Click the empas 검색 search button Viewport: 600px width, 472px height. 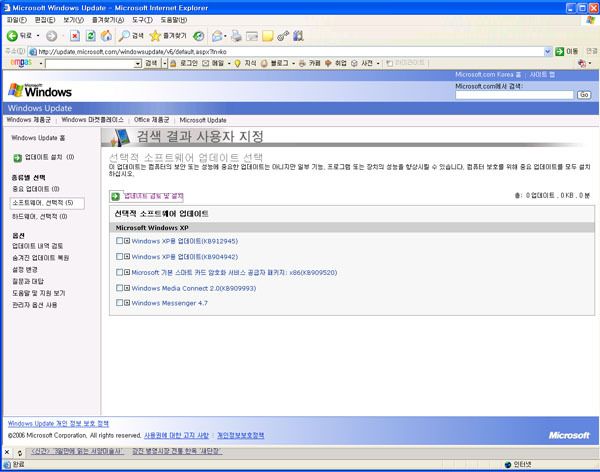(151, 63)
